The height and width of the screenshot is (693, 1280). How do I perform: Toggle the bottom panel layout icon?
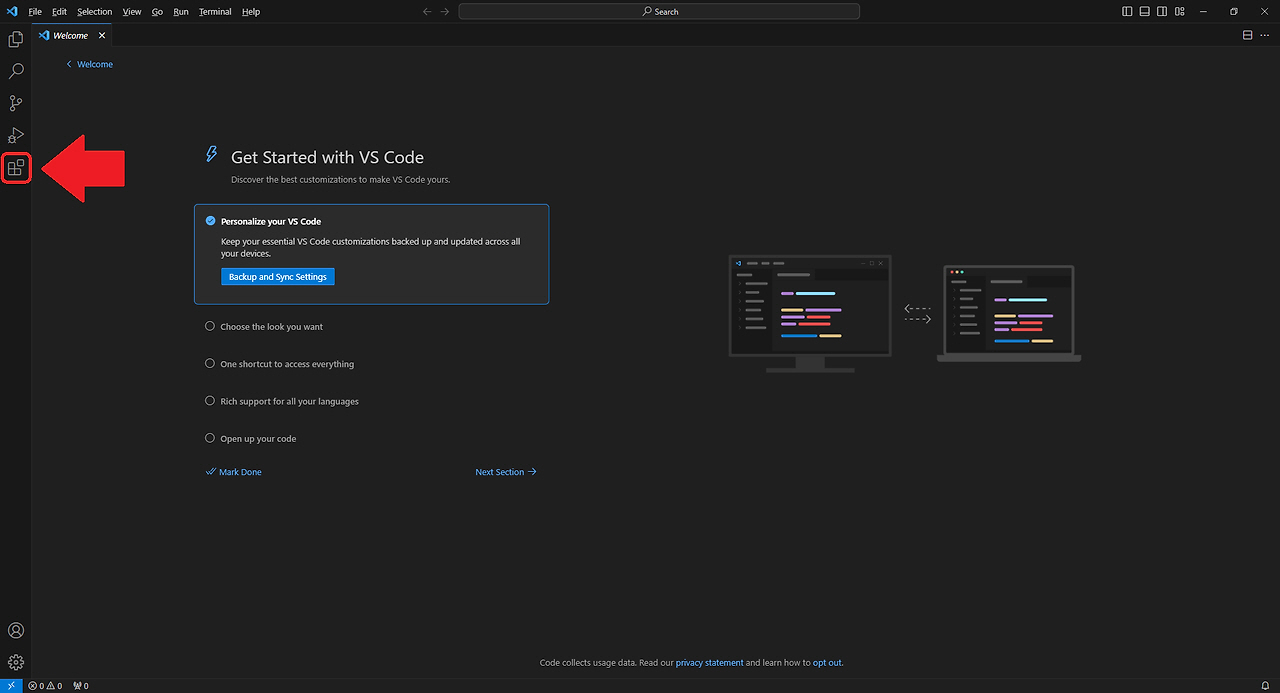pos(1145,11)
